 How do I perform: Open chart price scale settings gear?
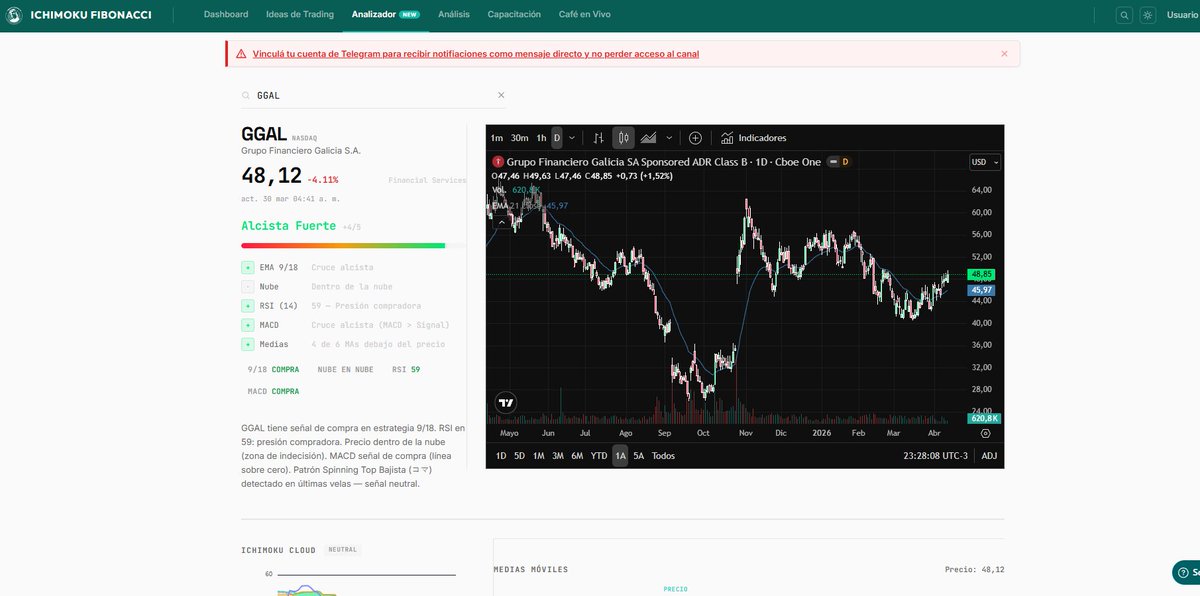(985, 433)
